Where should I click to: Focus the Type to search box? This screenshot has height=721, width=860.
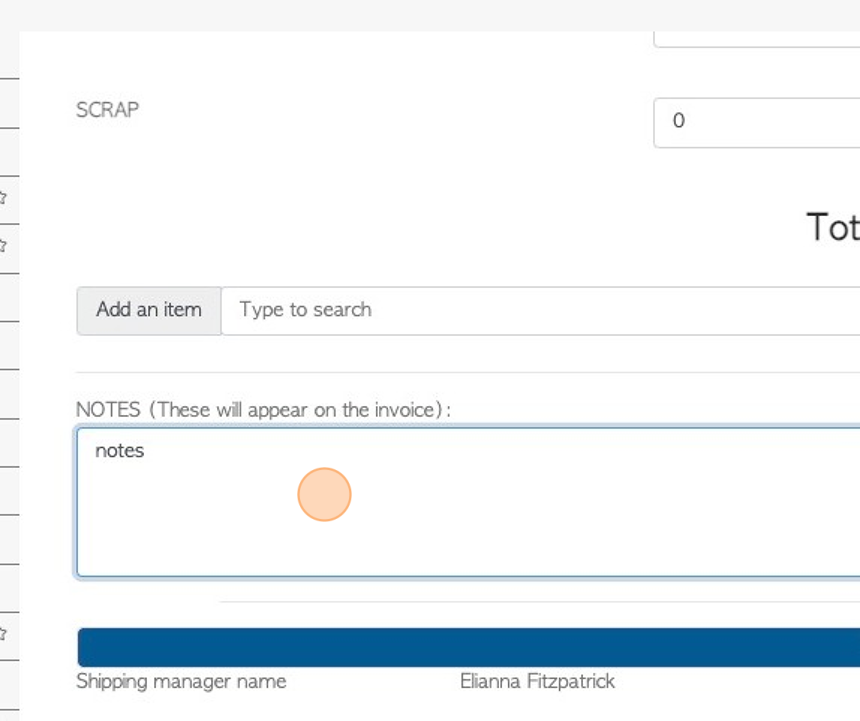[x=541, y=310]
